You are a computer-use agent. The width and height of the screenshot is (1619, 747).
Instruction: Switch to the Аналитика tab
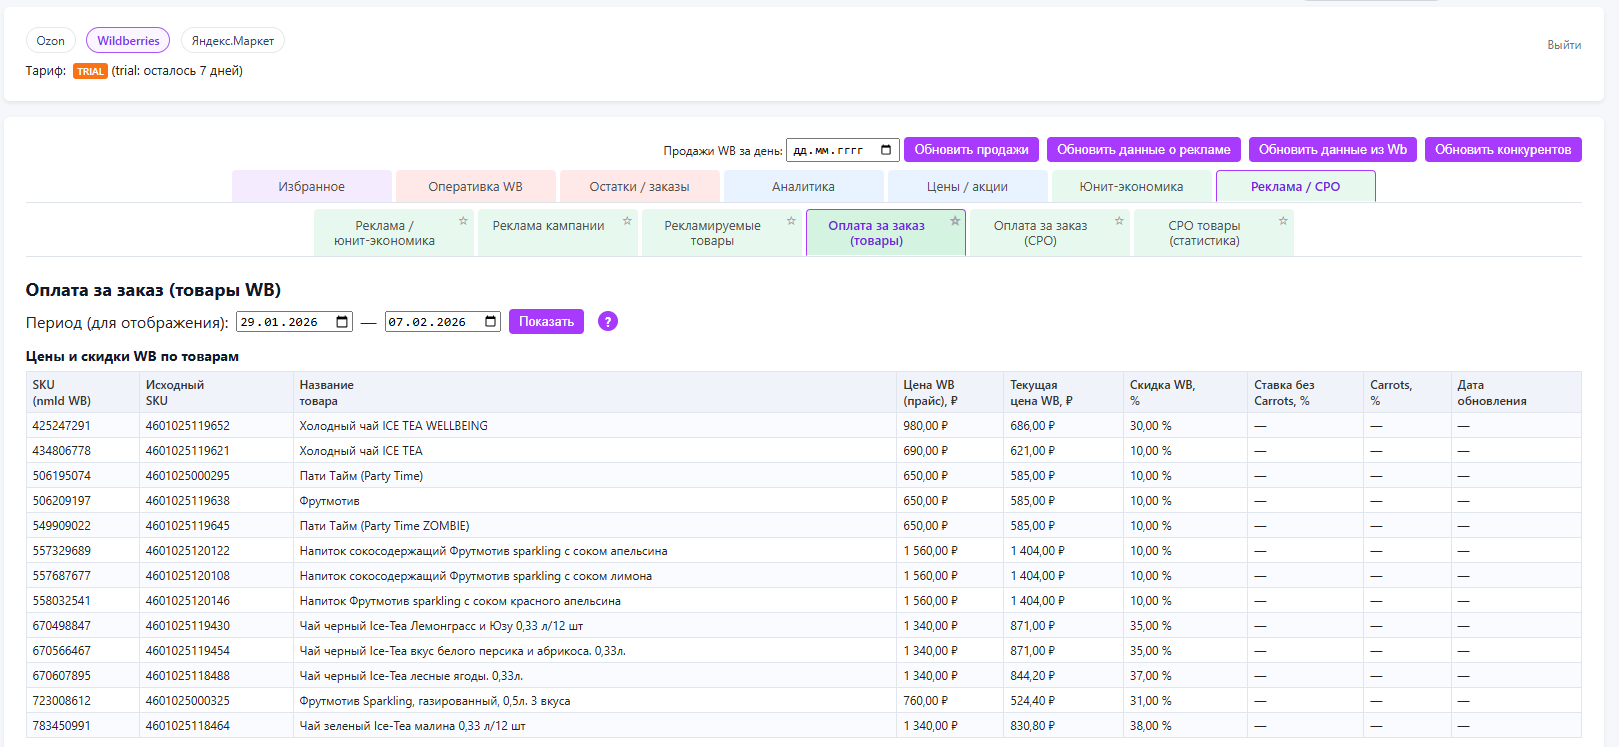[x=803, y=187]
